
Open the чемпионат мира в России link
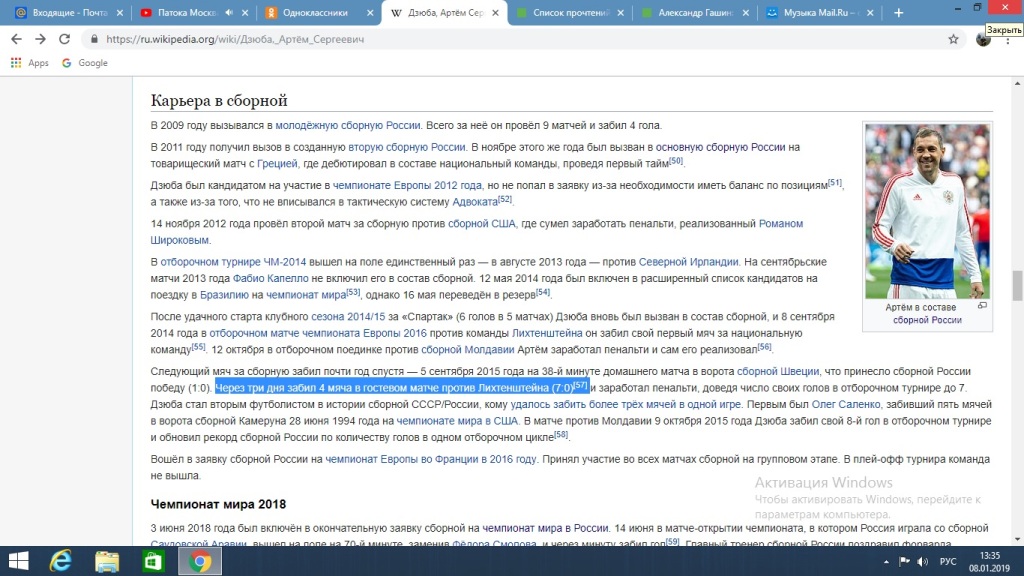click(545, 528)
